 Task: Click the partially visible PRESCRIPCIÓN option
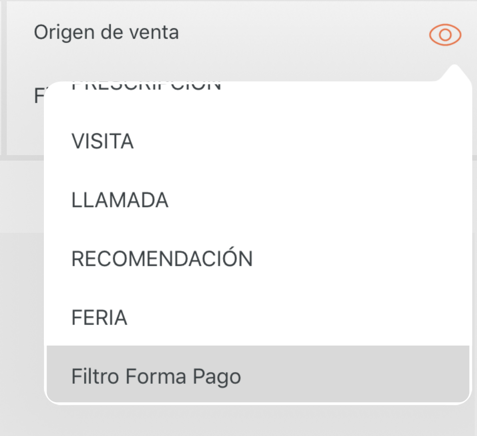147,86
